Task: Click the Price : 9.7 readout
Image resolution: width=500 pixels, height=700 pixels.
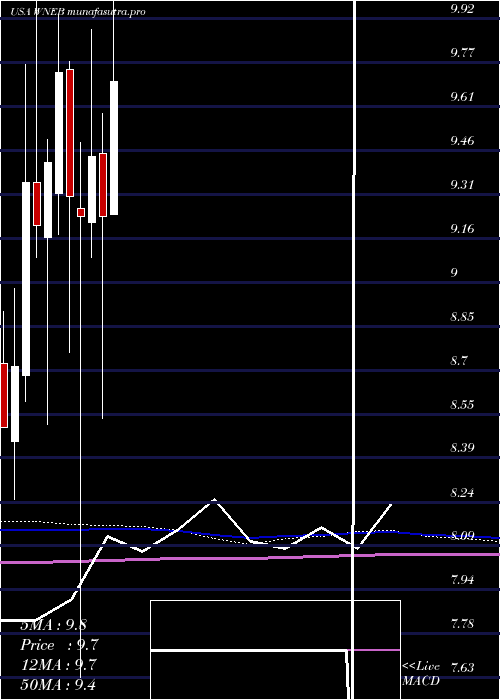Action: pos(60,645)
